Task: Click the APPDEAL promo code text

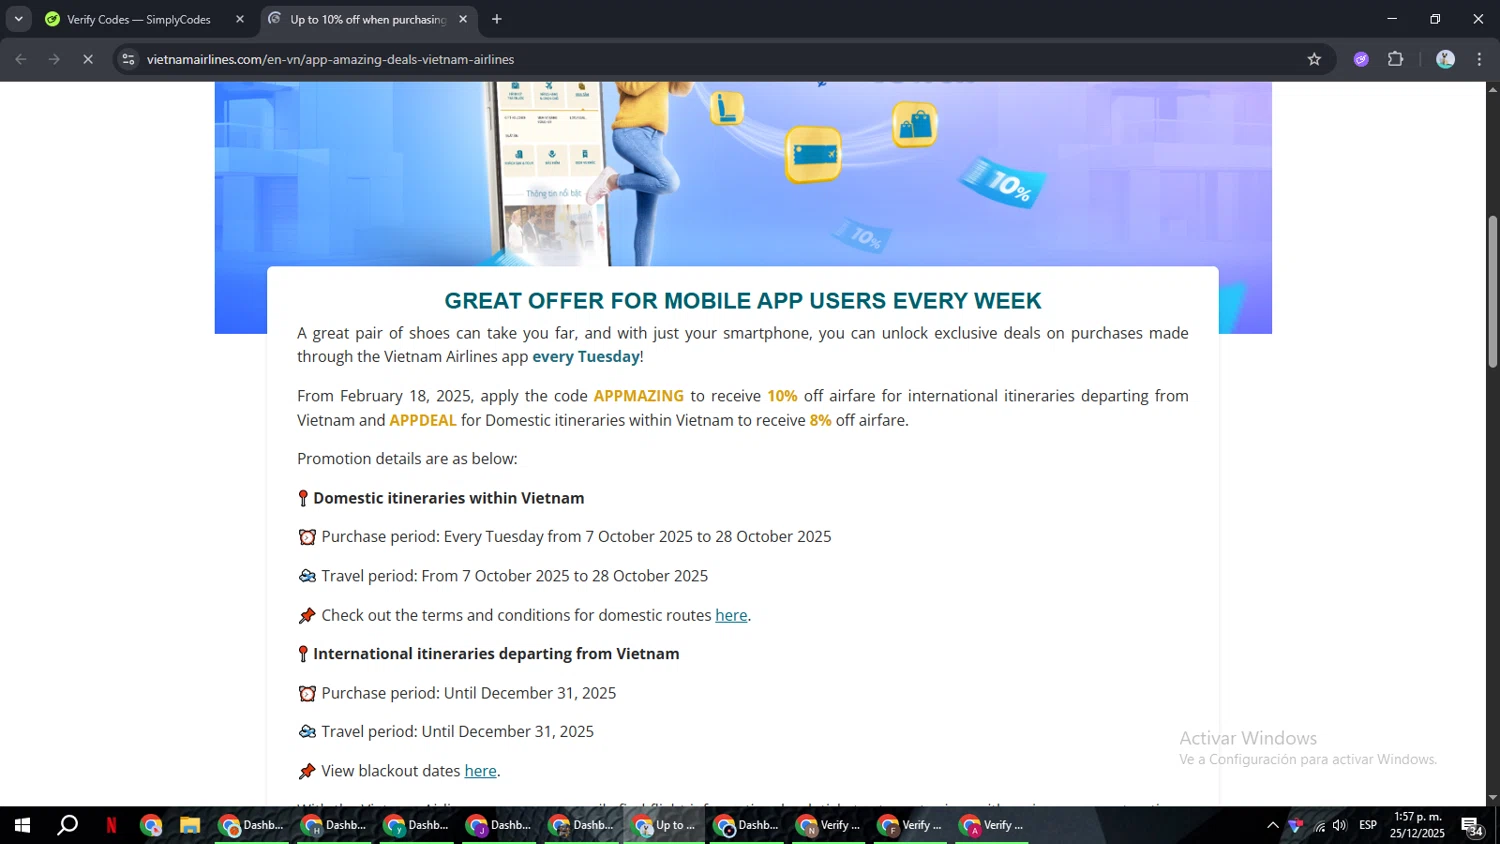Action: pyautogui.click(x=423, y=420)
